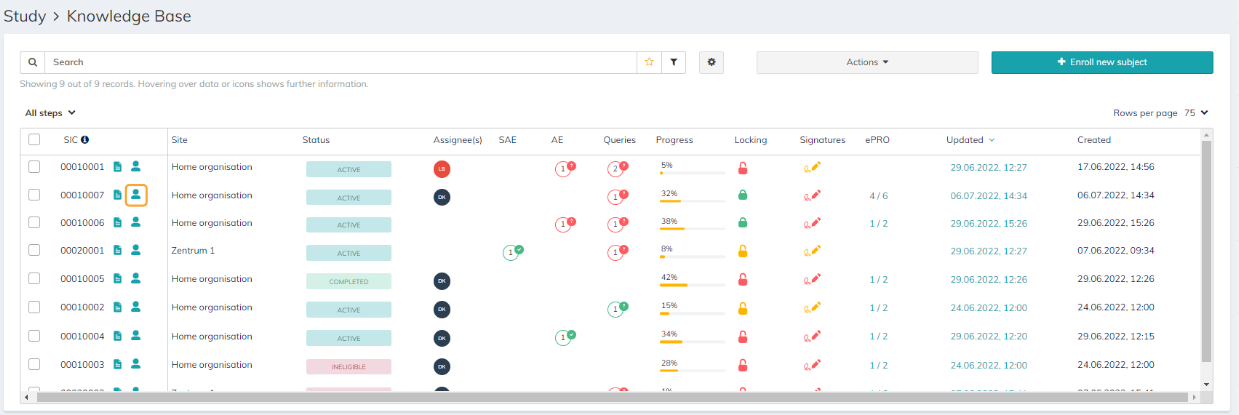Open the table settings gear icon

[711, 62]
